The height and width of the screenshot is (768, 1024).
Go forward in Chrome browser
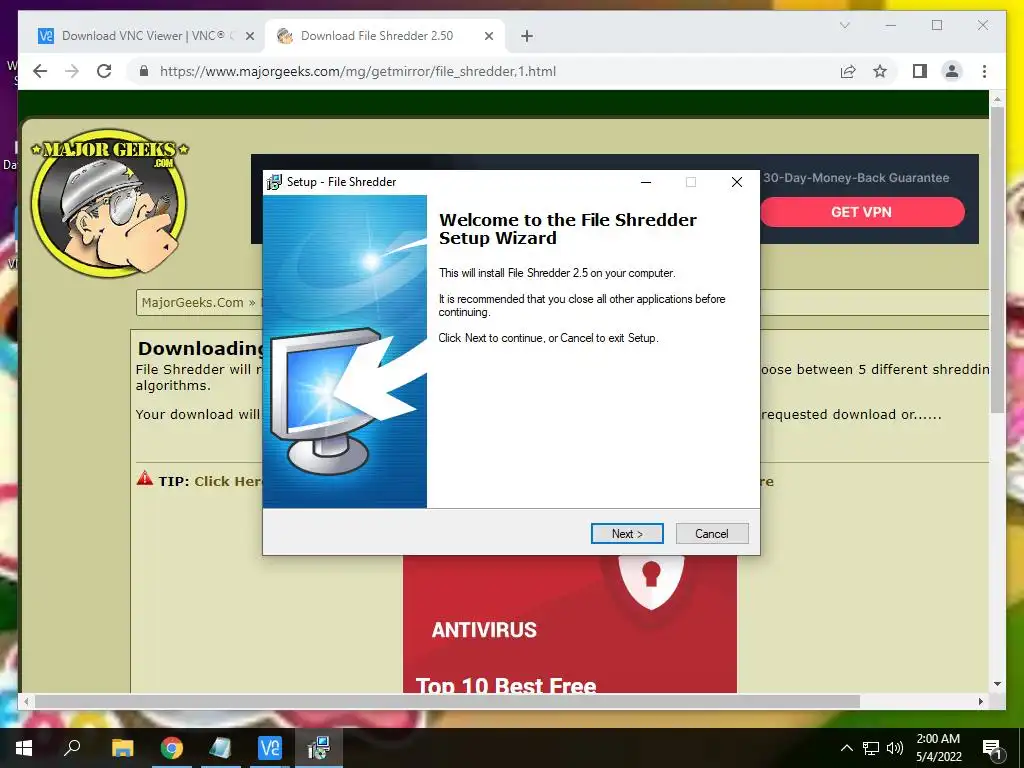click(x=72, y=71)
